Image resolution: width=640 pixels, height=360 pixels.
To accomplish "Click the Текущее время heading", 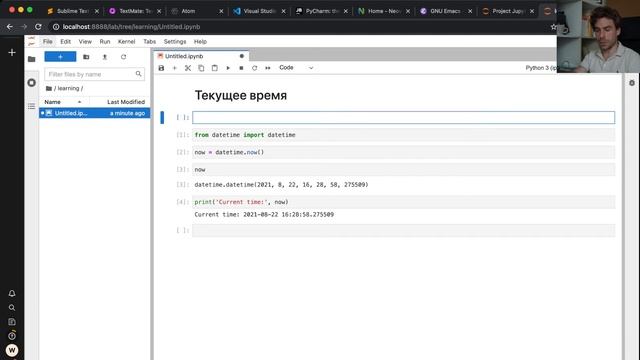I will 241,96.
